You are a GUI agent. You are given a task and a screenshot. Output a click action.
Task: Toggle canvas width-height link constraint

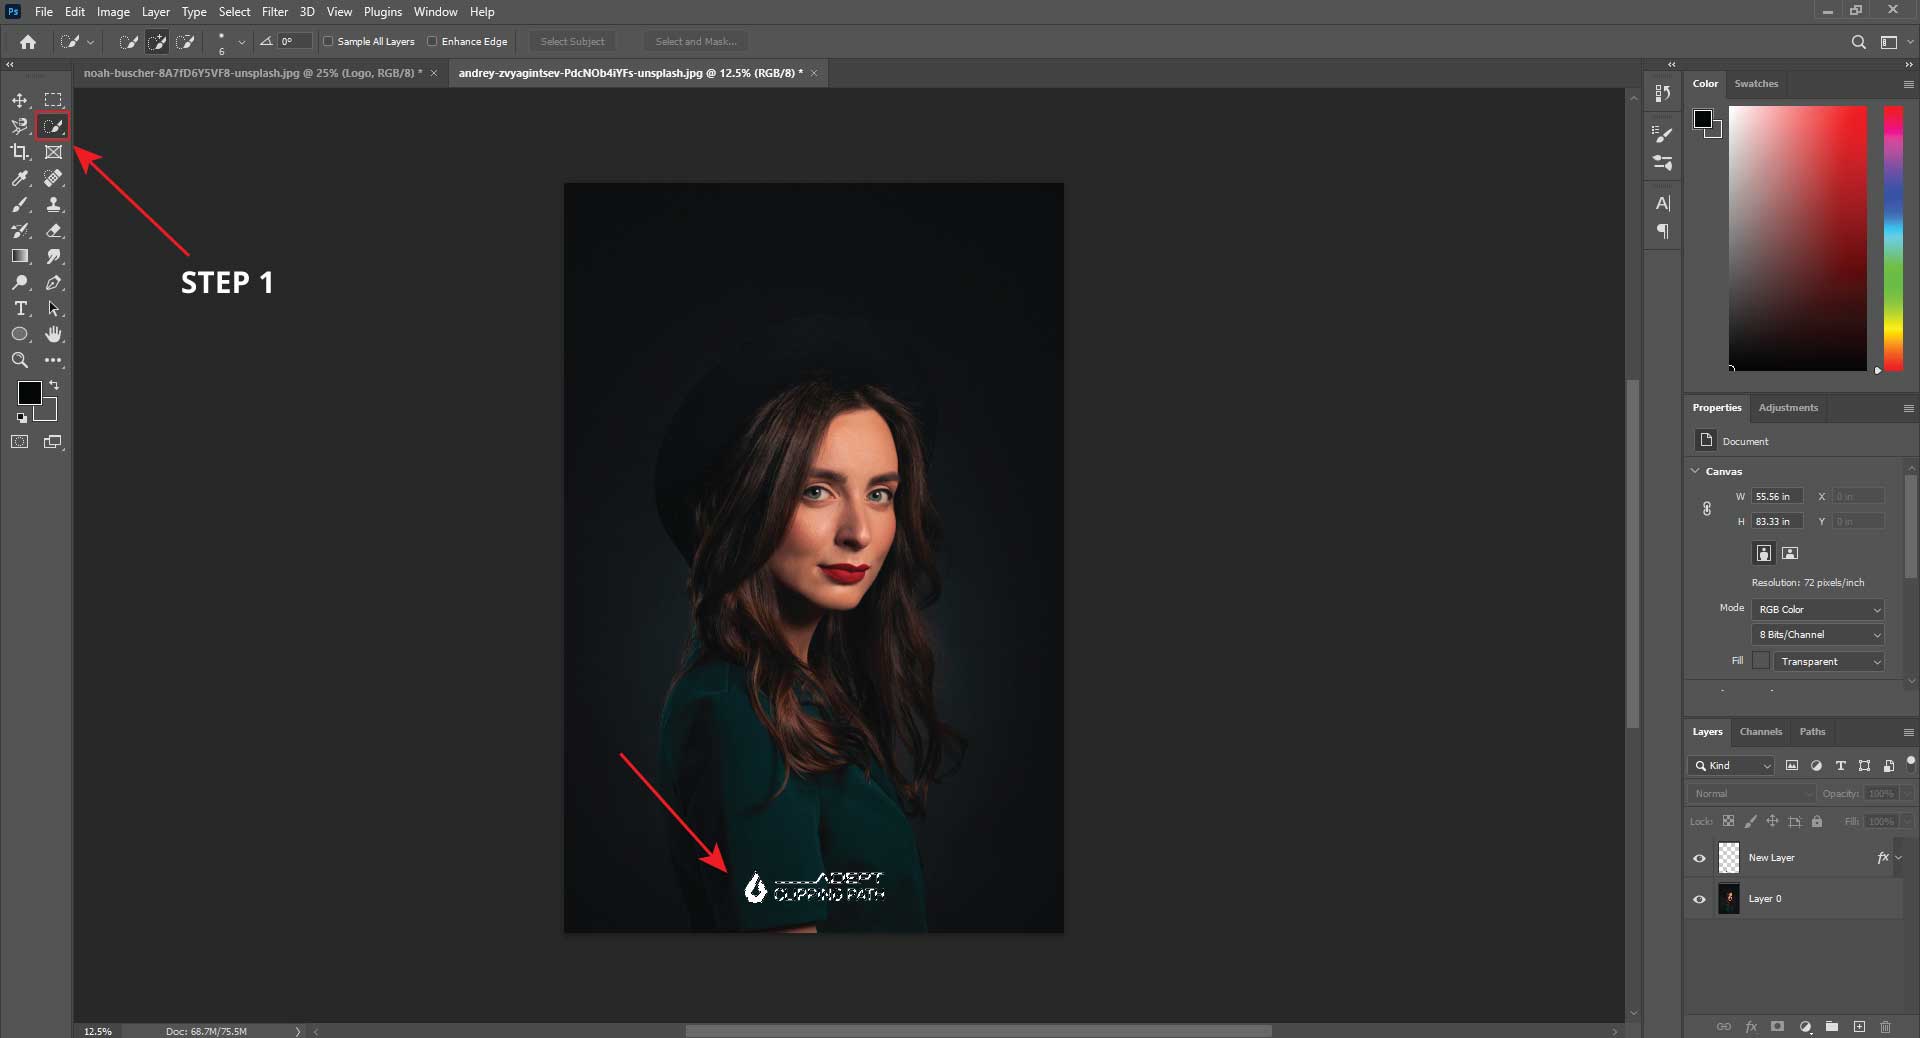1707,509
